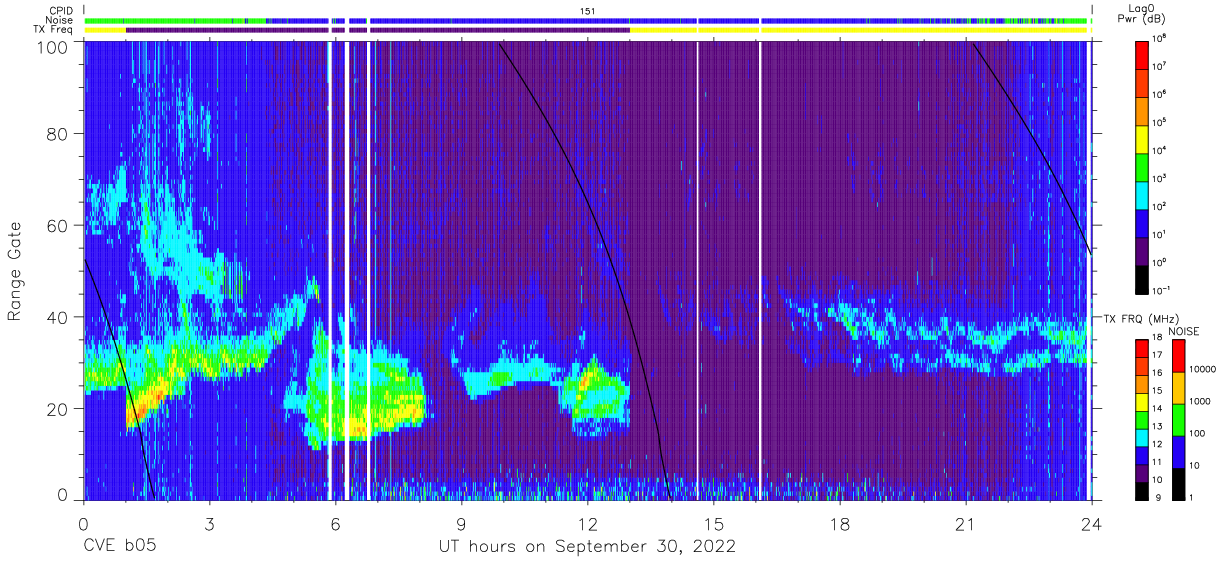Click the 40 tick on Range Gate axis
The height and width of the screenshot is (567, 1228).
pyautogui.click(x=57, y=317)
